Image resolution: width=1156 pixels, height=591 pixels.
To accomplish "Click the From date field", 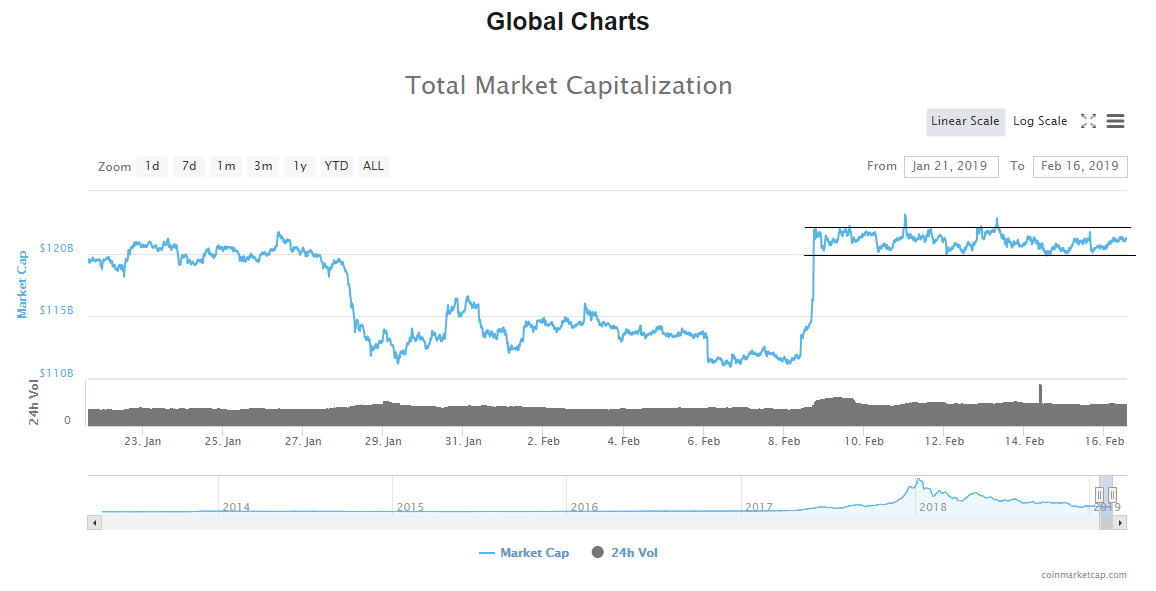I will 950,166.
